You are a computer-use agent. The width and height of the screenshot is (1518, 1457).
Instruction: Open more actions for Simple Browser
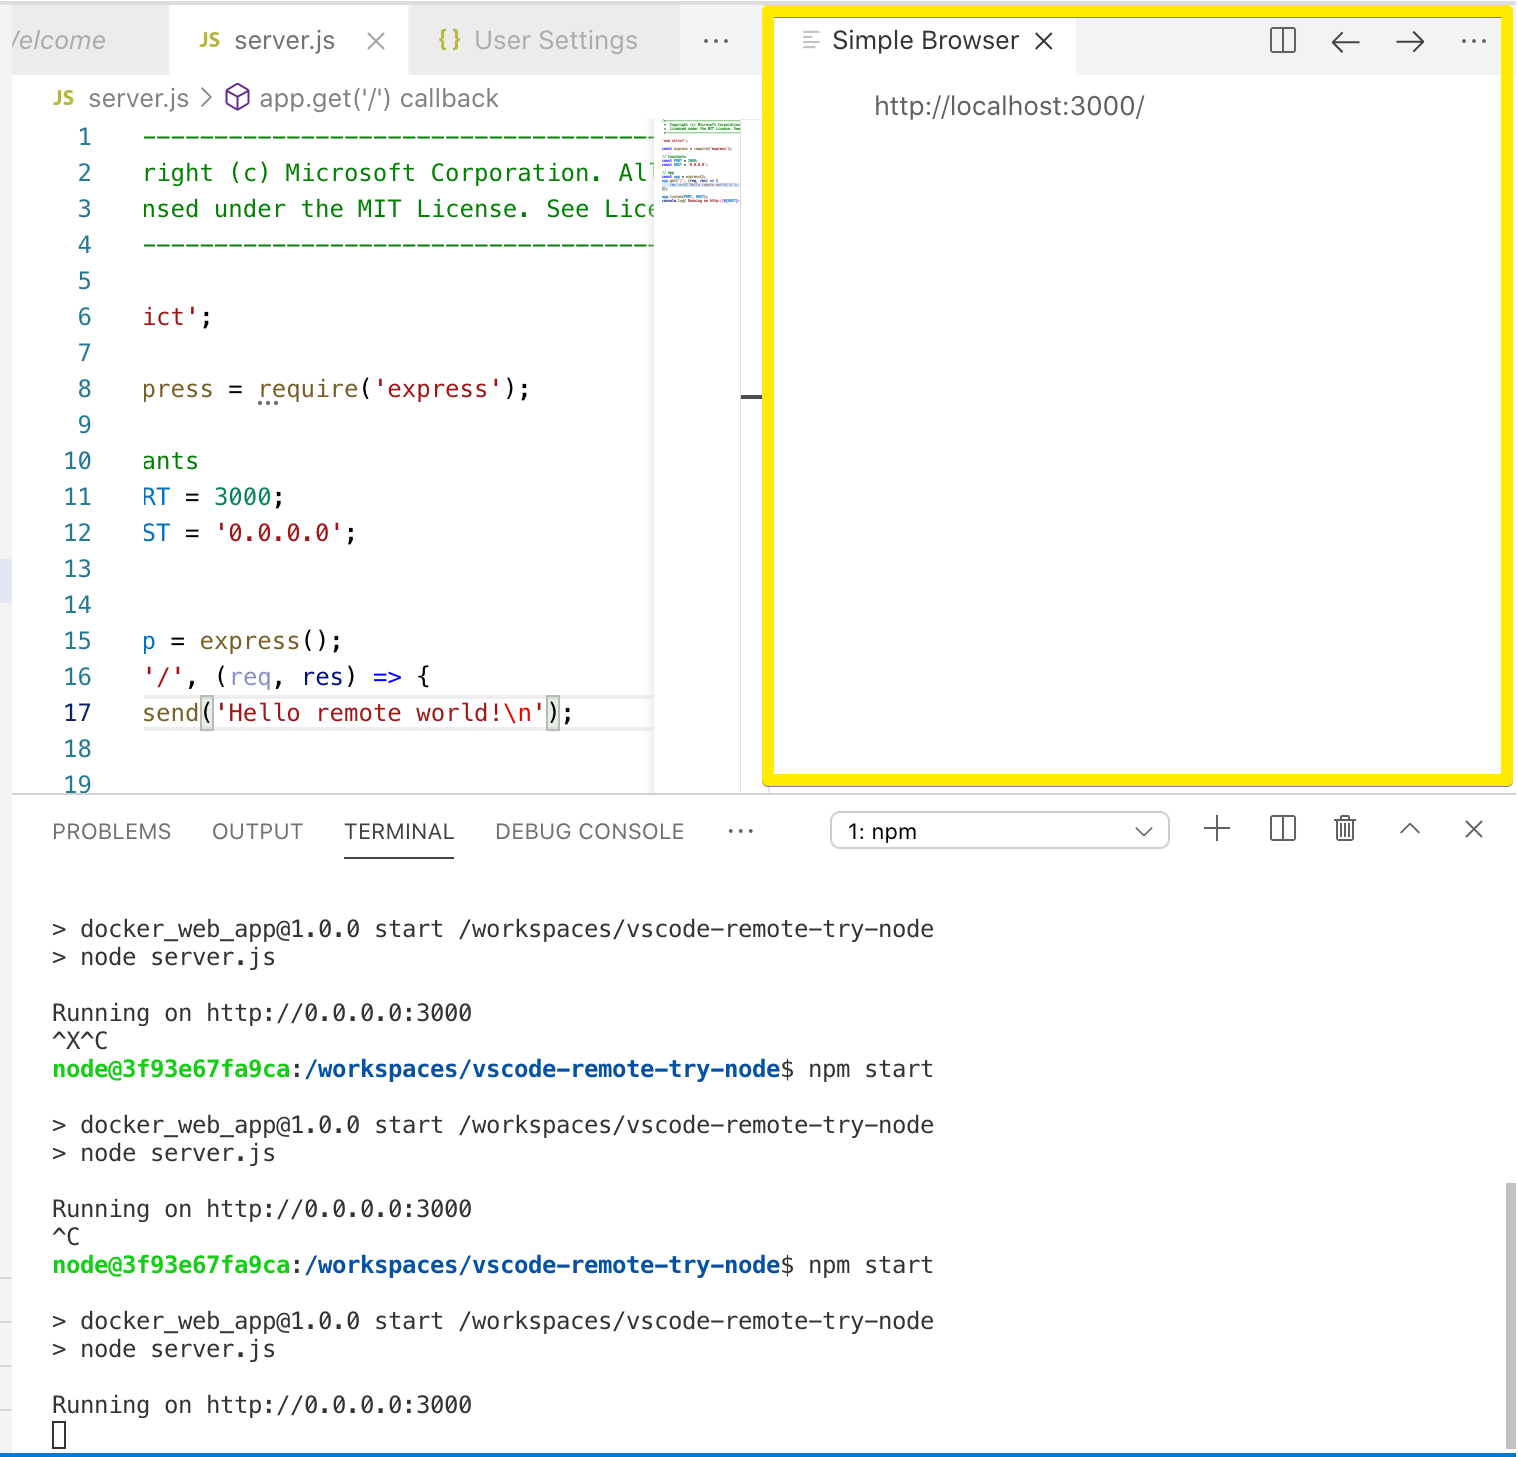(1474, 41)
